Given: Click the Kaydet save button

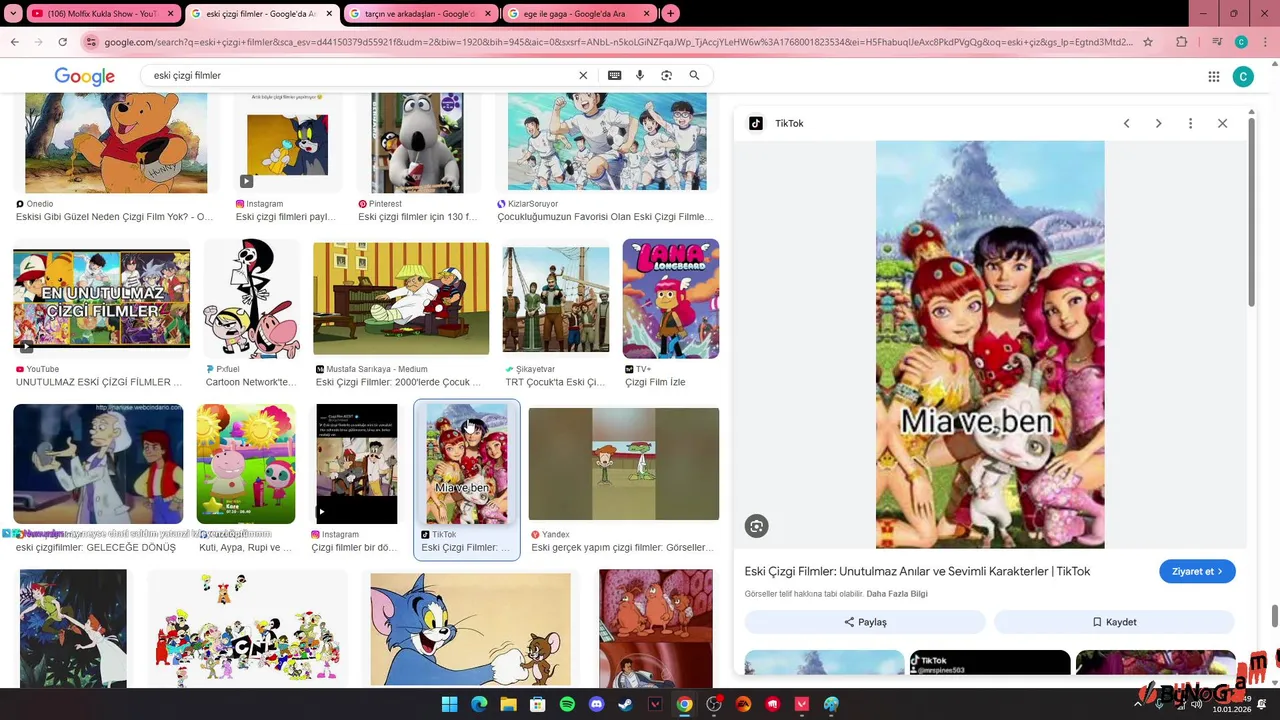Looking at the screenshot, I should 1114,622.
